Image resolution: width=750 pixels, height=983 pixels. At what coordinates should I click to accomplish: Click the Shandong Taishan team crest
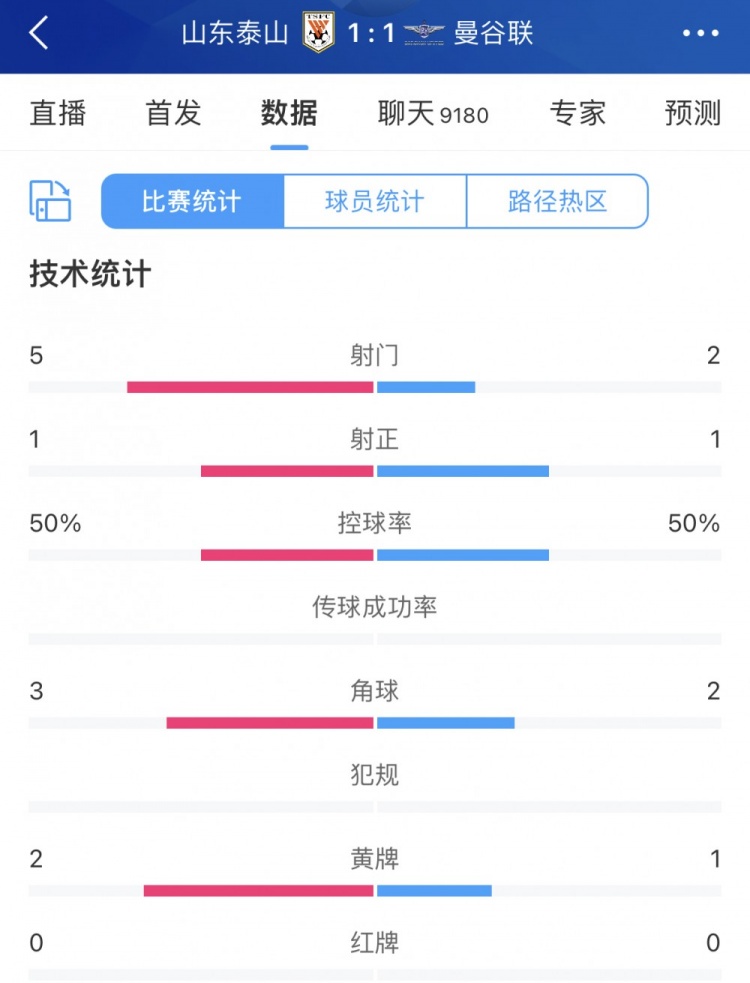click(x=318, y=33)
